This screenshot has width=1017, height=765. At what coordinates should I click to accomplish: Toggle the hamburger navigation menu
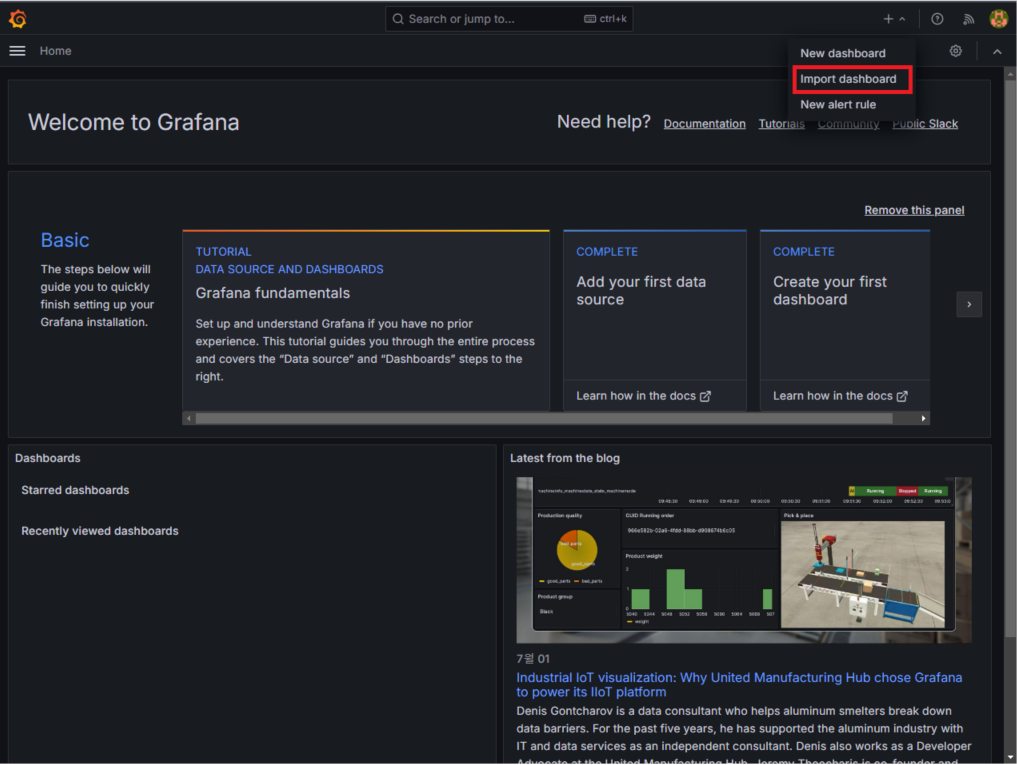[17, 51]
